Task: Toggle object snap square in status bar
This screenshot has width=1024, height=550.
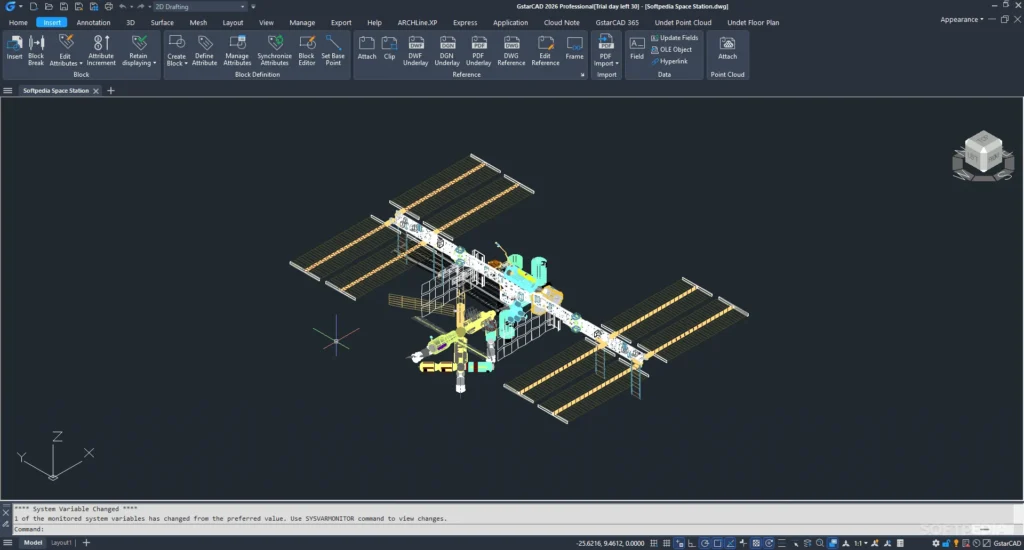Action: (718, 543)
